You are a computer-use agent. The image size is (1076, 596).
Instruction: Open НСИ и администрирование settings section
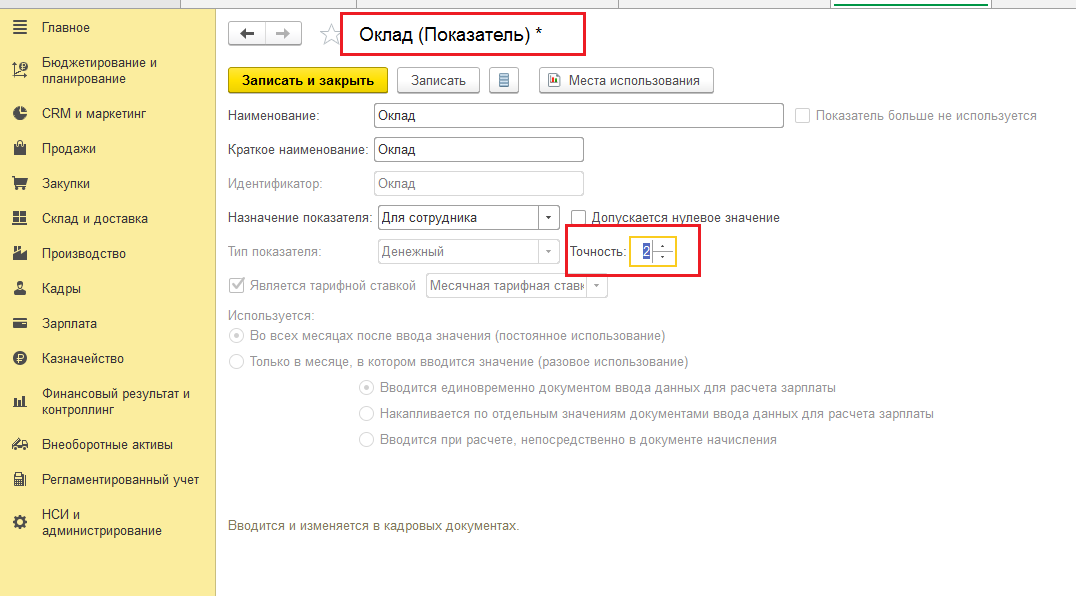22,521
